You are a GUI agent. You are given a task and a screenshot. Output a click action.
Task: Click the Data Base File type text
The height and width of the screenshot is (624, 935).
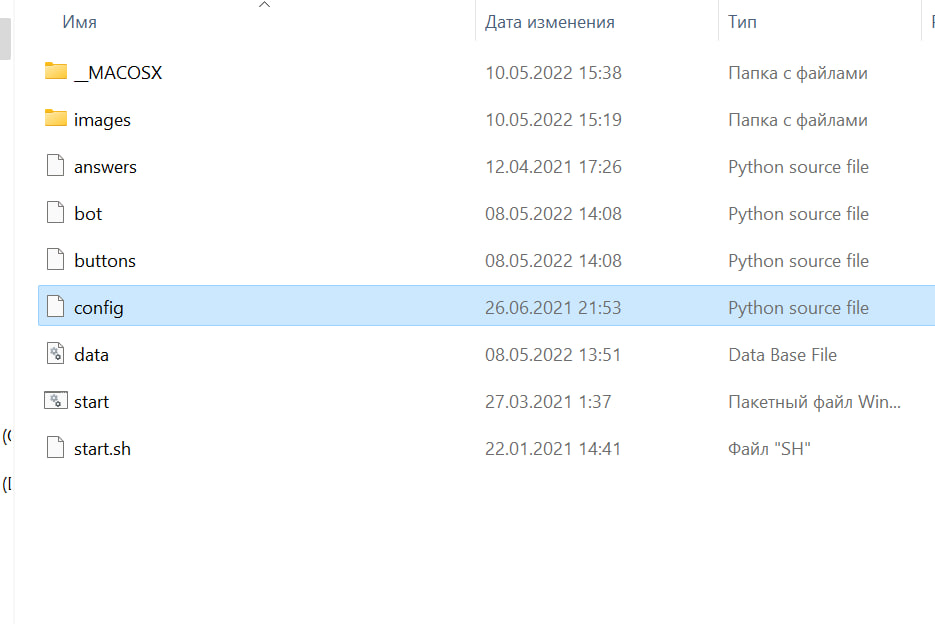coord(782,355)
